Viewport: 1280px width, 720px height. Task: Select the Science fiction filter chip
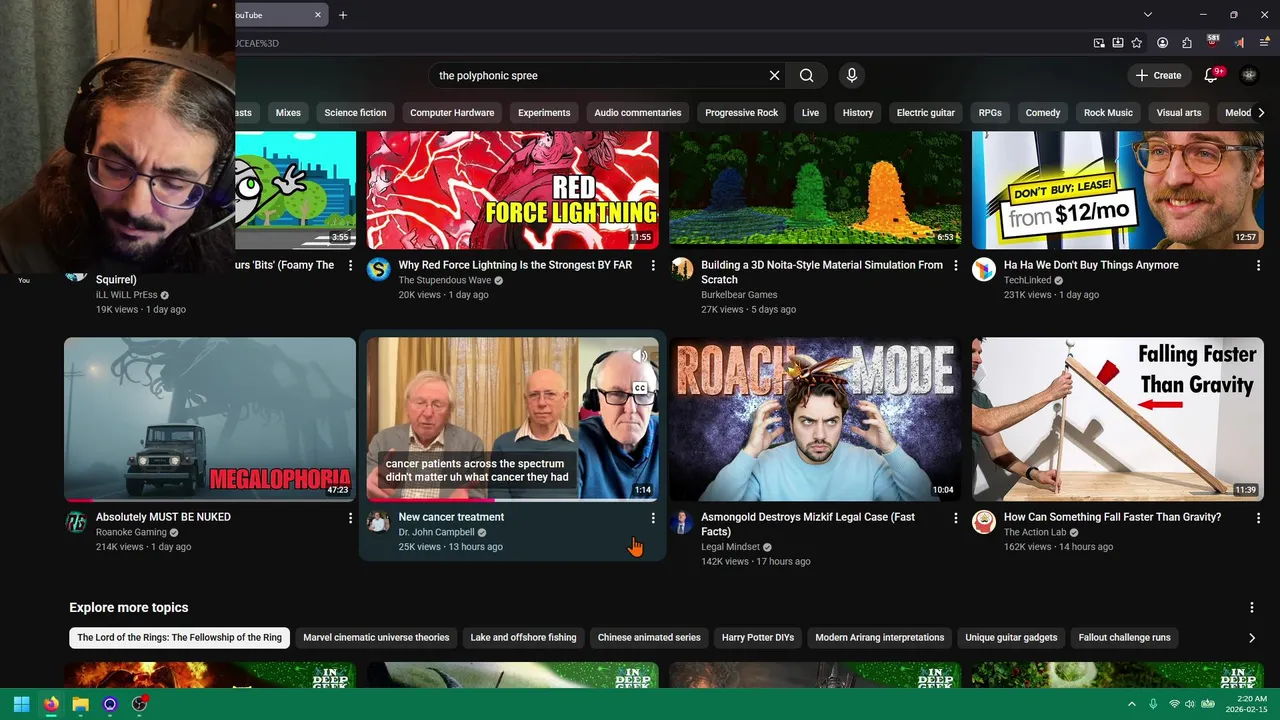(x=355, y=113)
